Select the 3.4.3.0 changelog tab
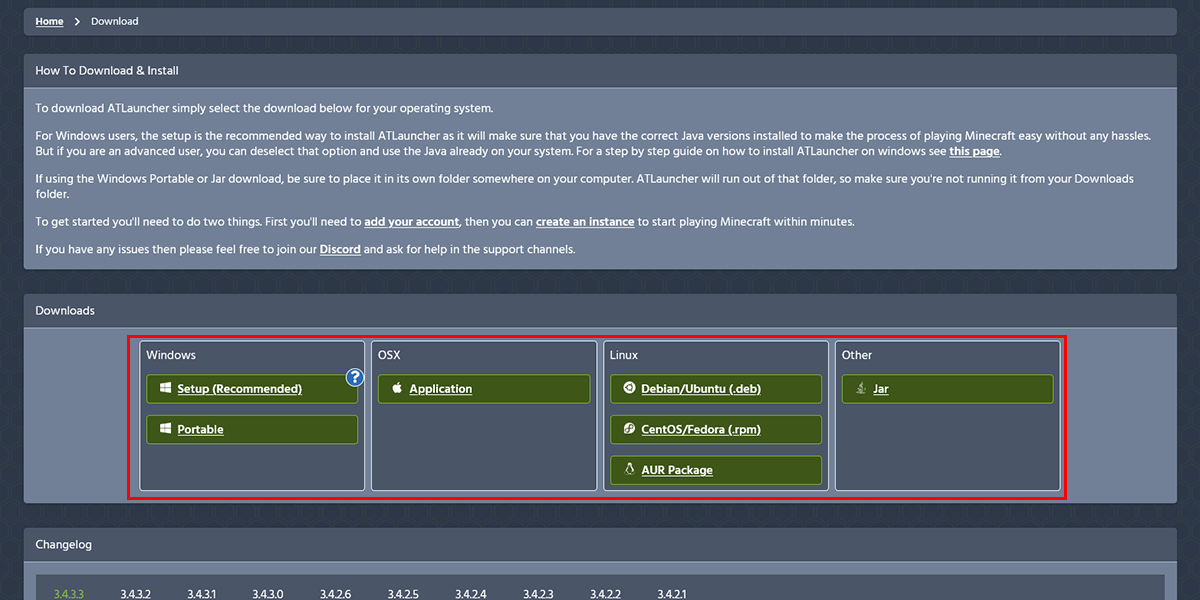The width and height of the screenshot is (1200, 600). point(268,594)
